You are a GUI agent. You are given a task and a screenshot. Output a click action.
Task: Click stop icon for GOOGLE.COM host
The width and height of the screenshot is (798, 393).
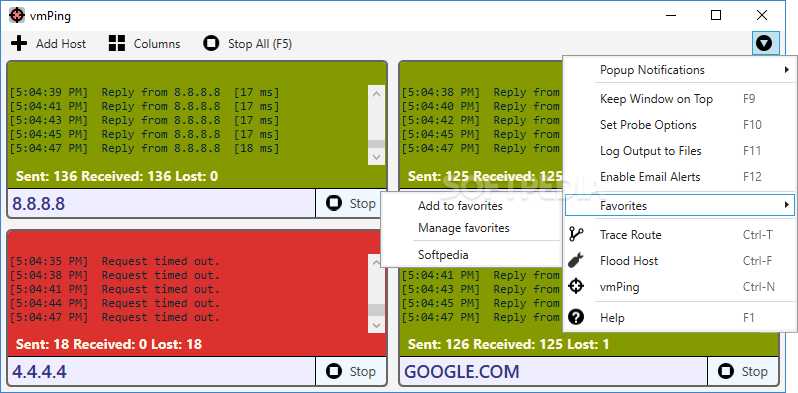(726, 372)
